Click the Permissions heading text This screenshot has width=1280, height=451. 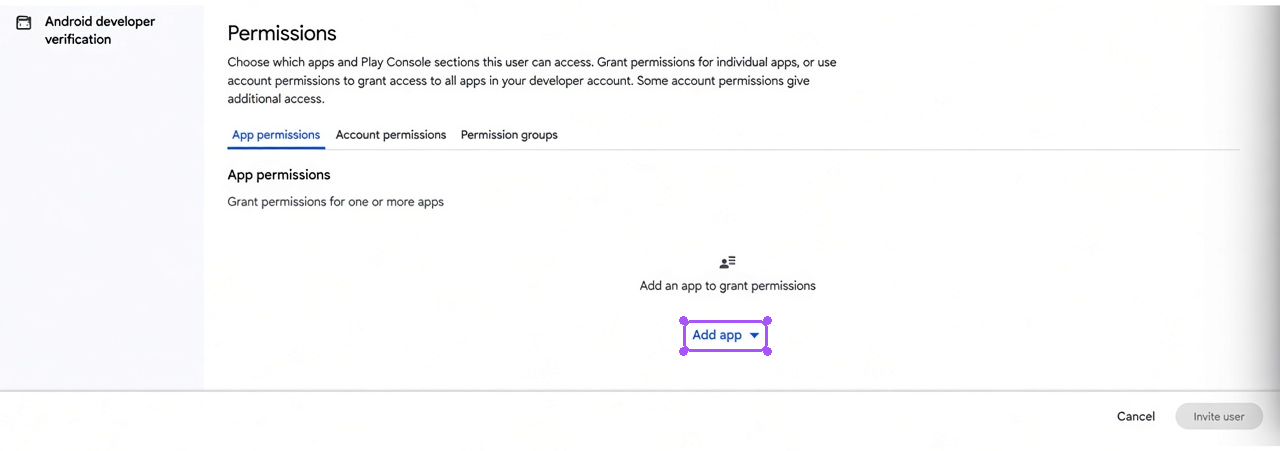[x=282, y=34]
